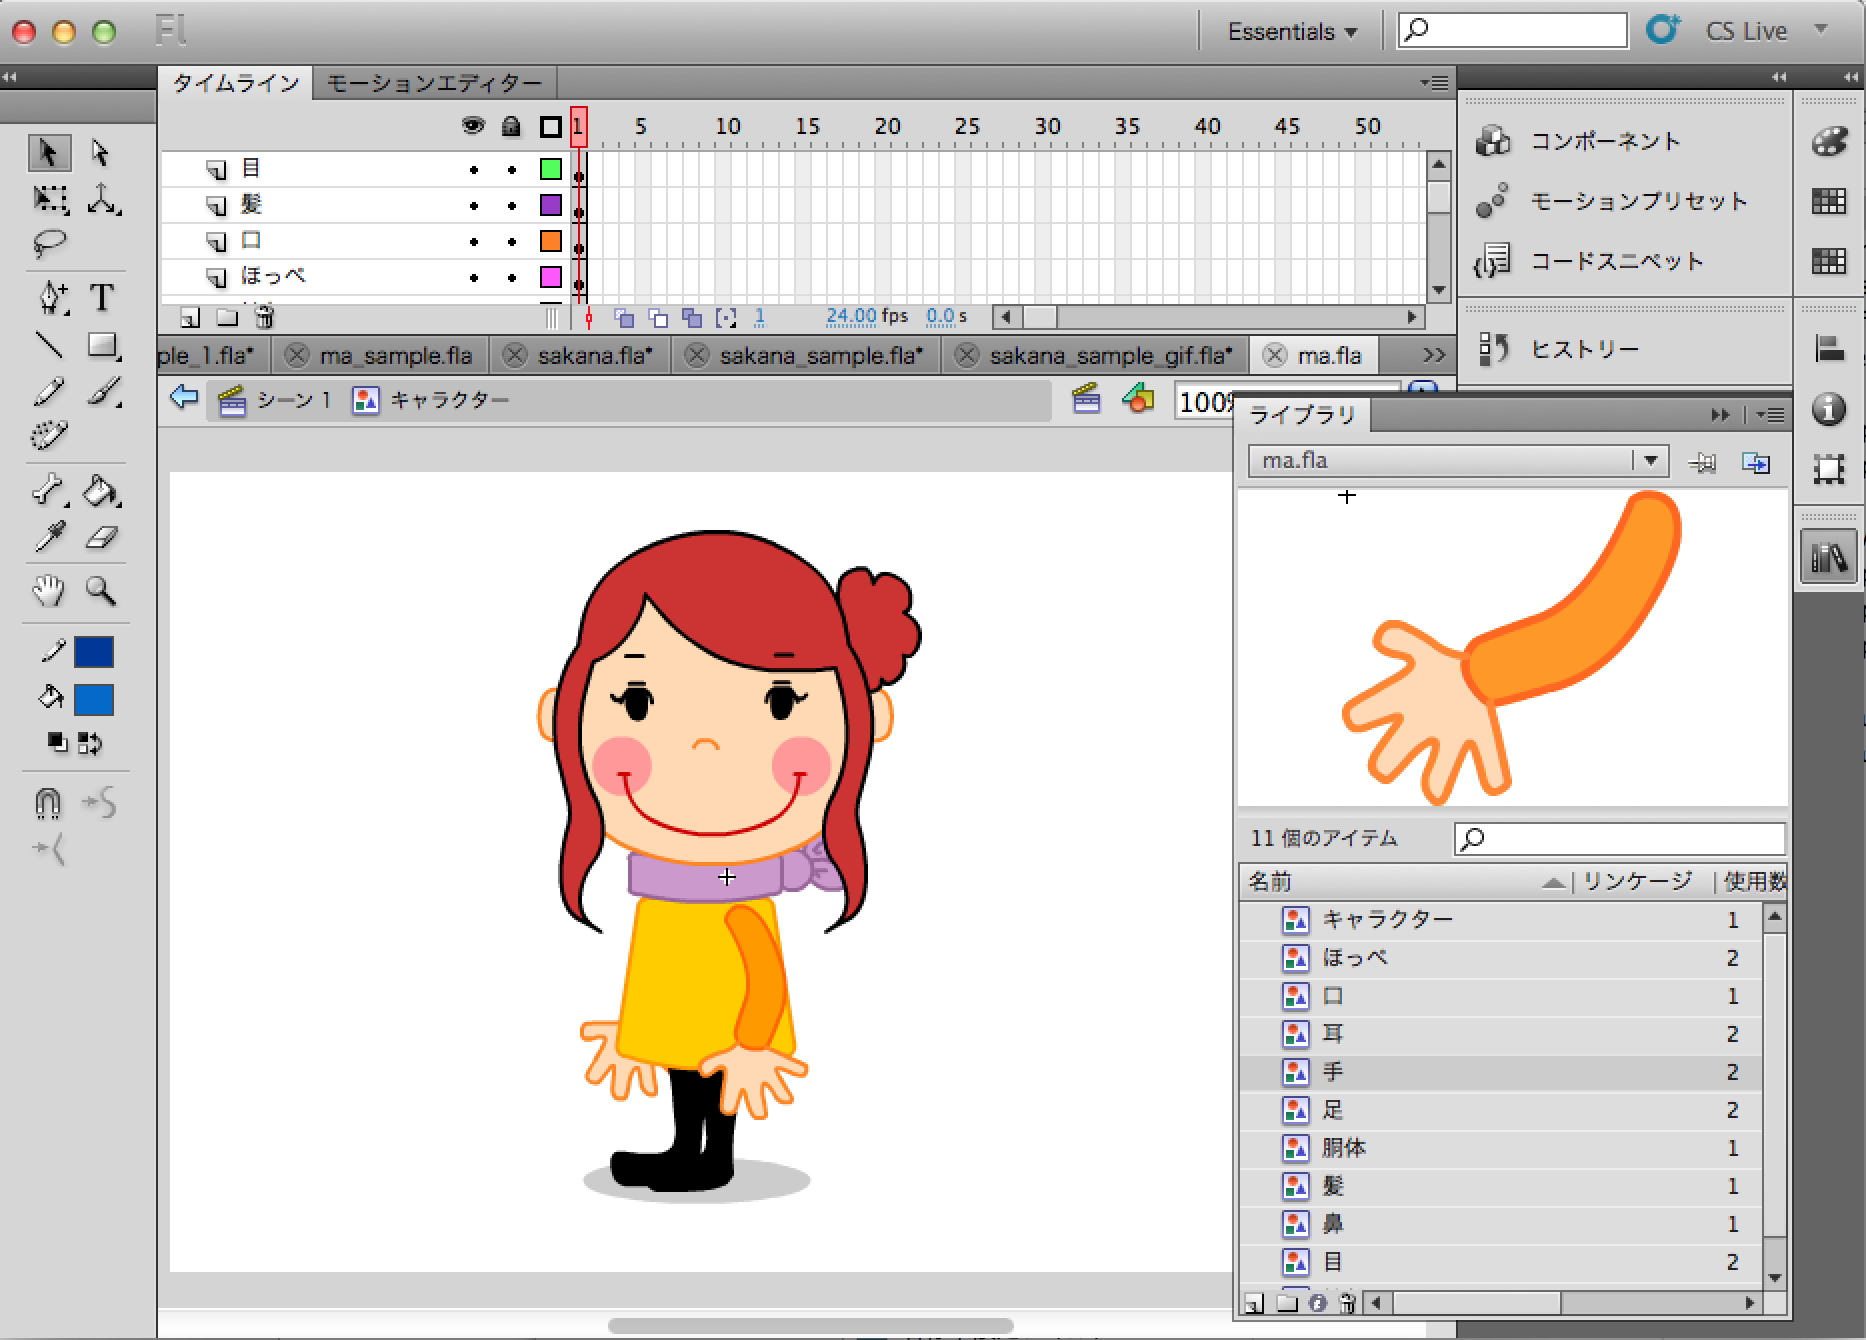The width and height of the screenshot is (1866, 1340).
Task: Select the Eraser tool
Action: [x=101, y=538]
